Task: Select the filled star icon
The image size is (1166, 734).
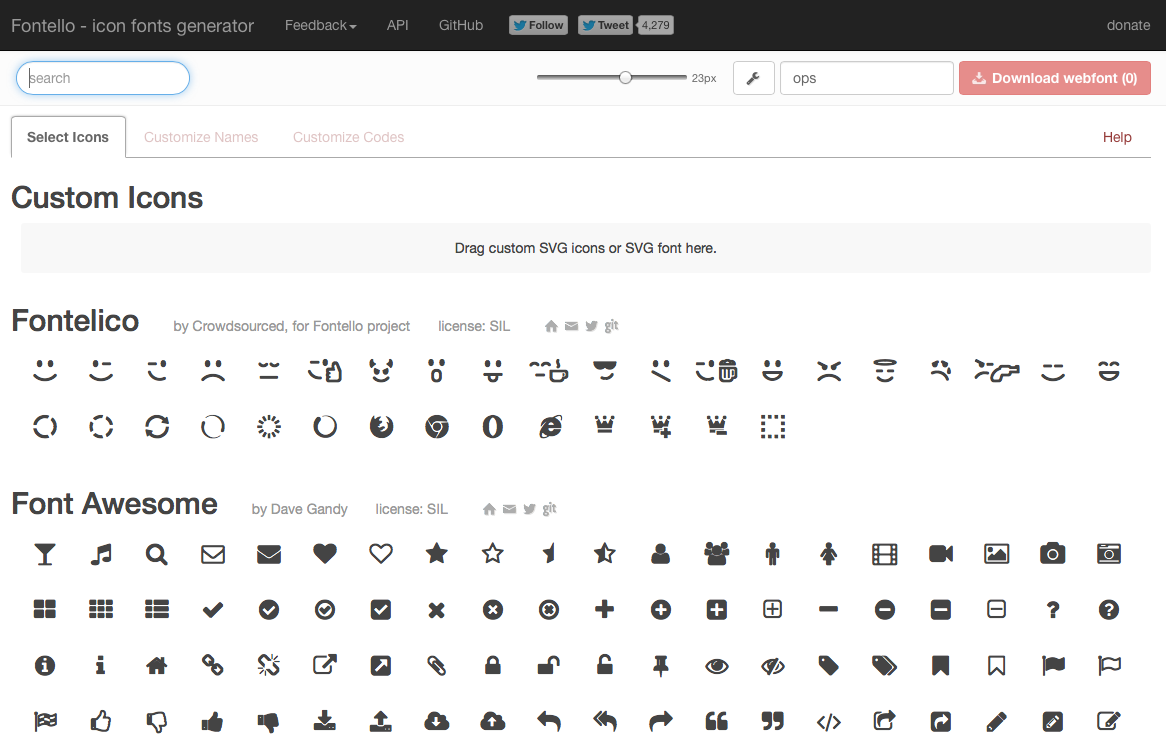Action: pos(437,553)
